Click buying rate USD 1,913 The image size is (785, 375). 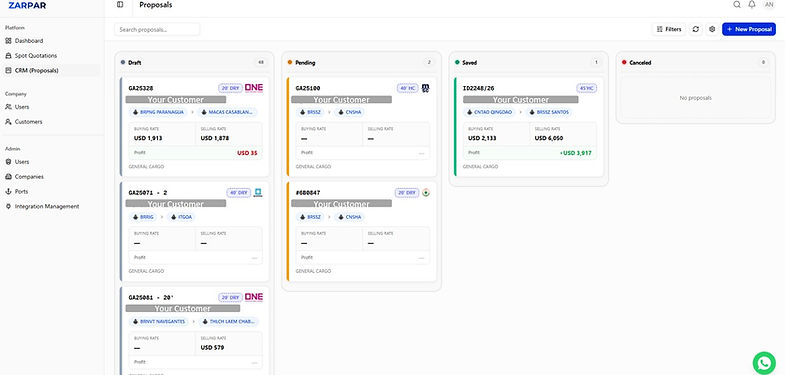click(x=148, y=138)
